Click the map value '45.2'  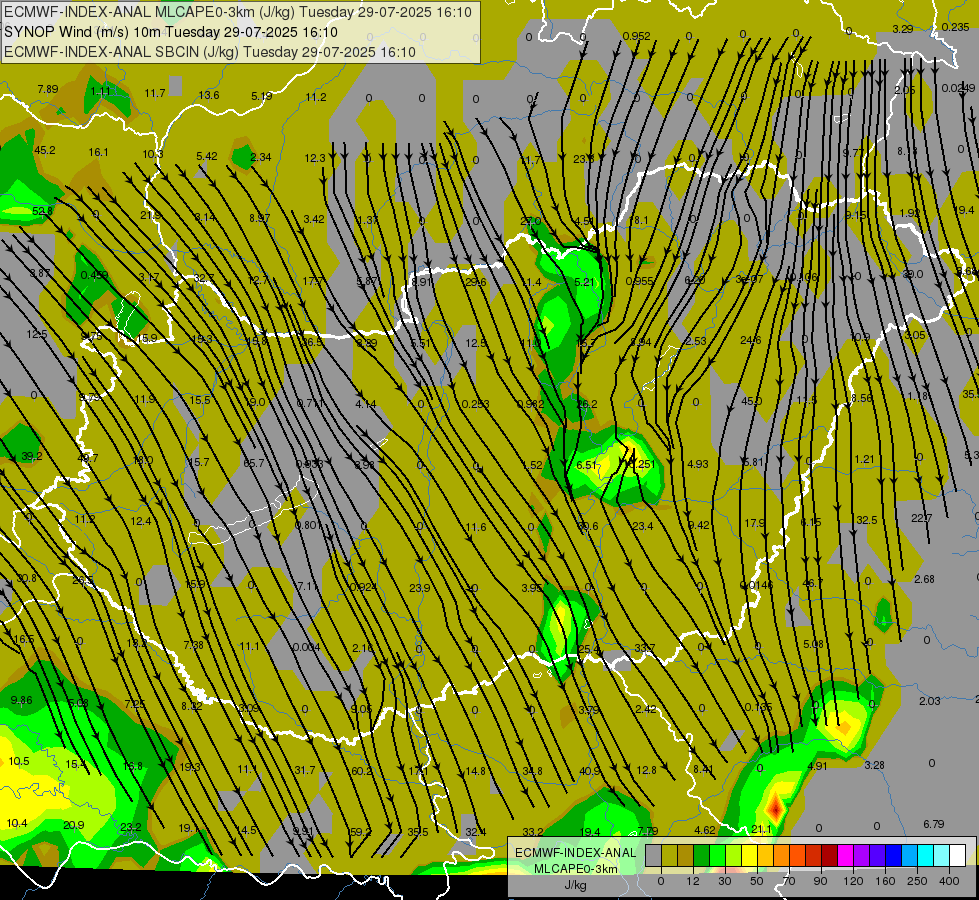click(x=45, y=151)
